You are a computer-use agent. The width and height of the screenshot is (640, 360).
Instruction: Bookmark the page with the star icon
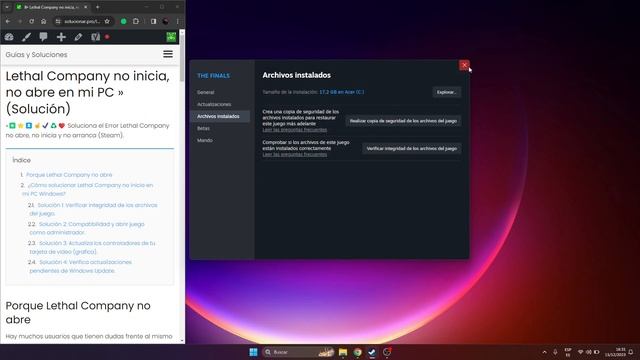(107, 21)
